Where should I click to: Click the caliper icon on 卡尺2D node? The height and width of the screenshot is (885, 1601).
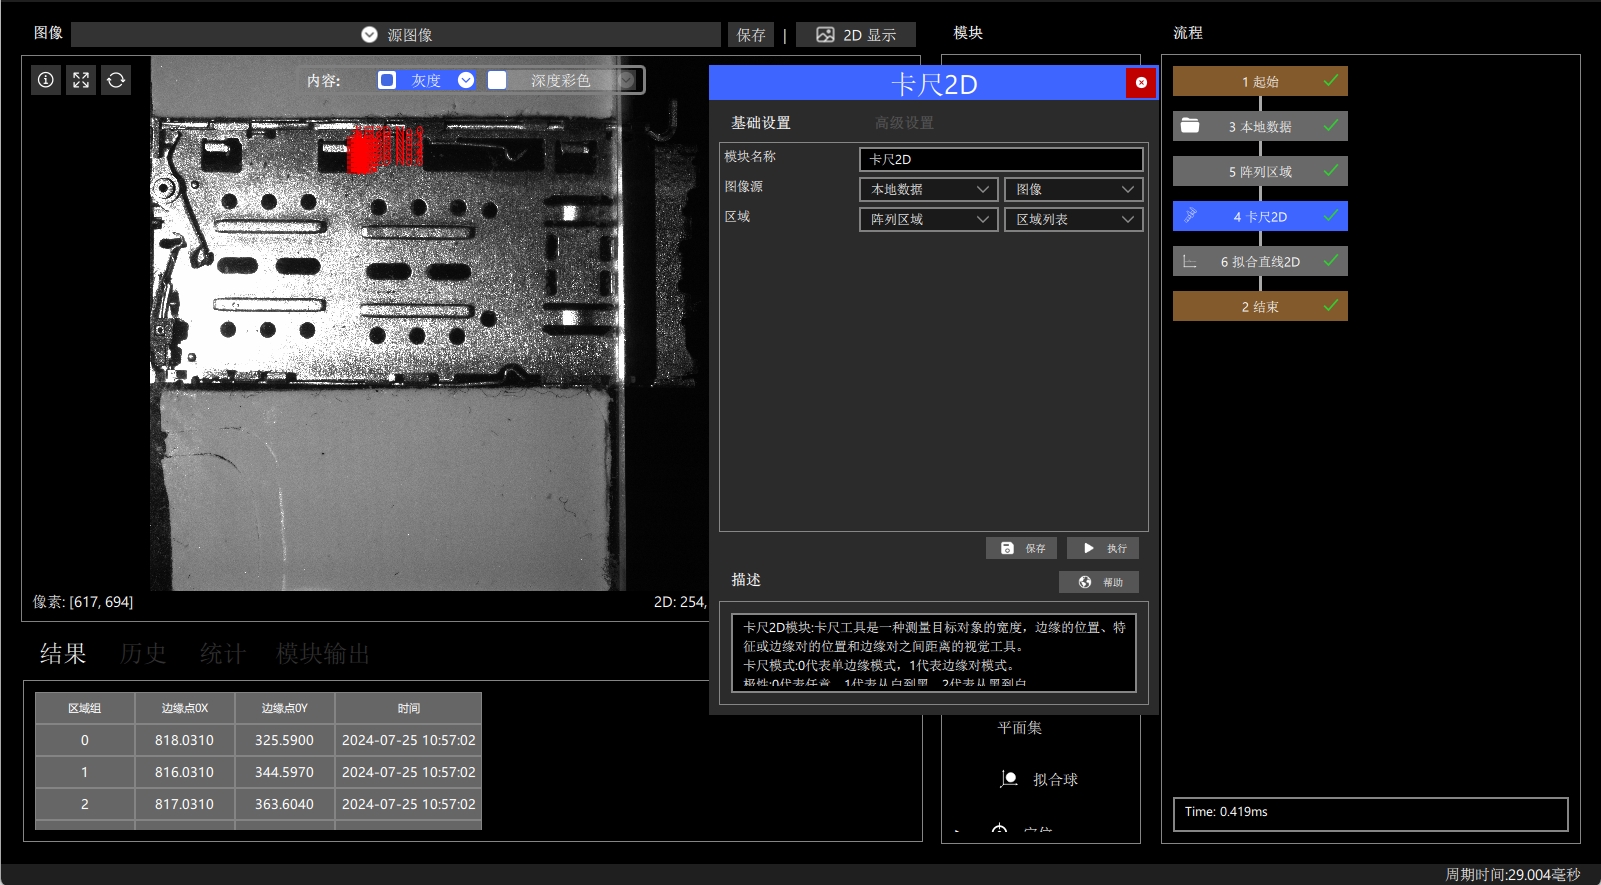pyautogui.click(x=1190, y=216)
